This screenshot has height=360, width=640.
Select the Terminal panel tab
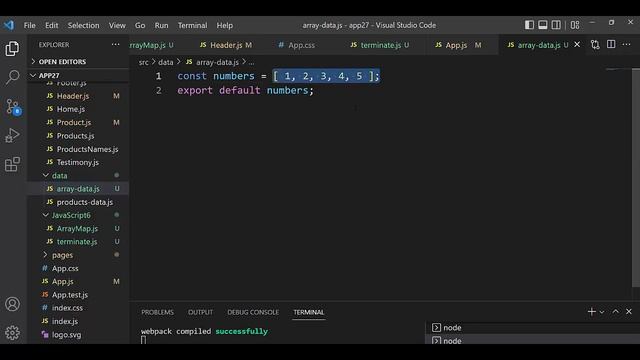click(x=309, y=312)
